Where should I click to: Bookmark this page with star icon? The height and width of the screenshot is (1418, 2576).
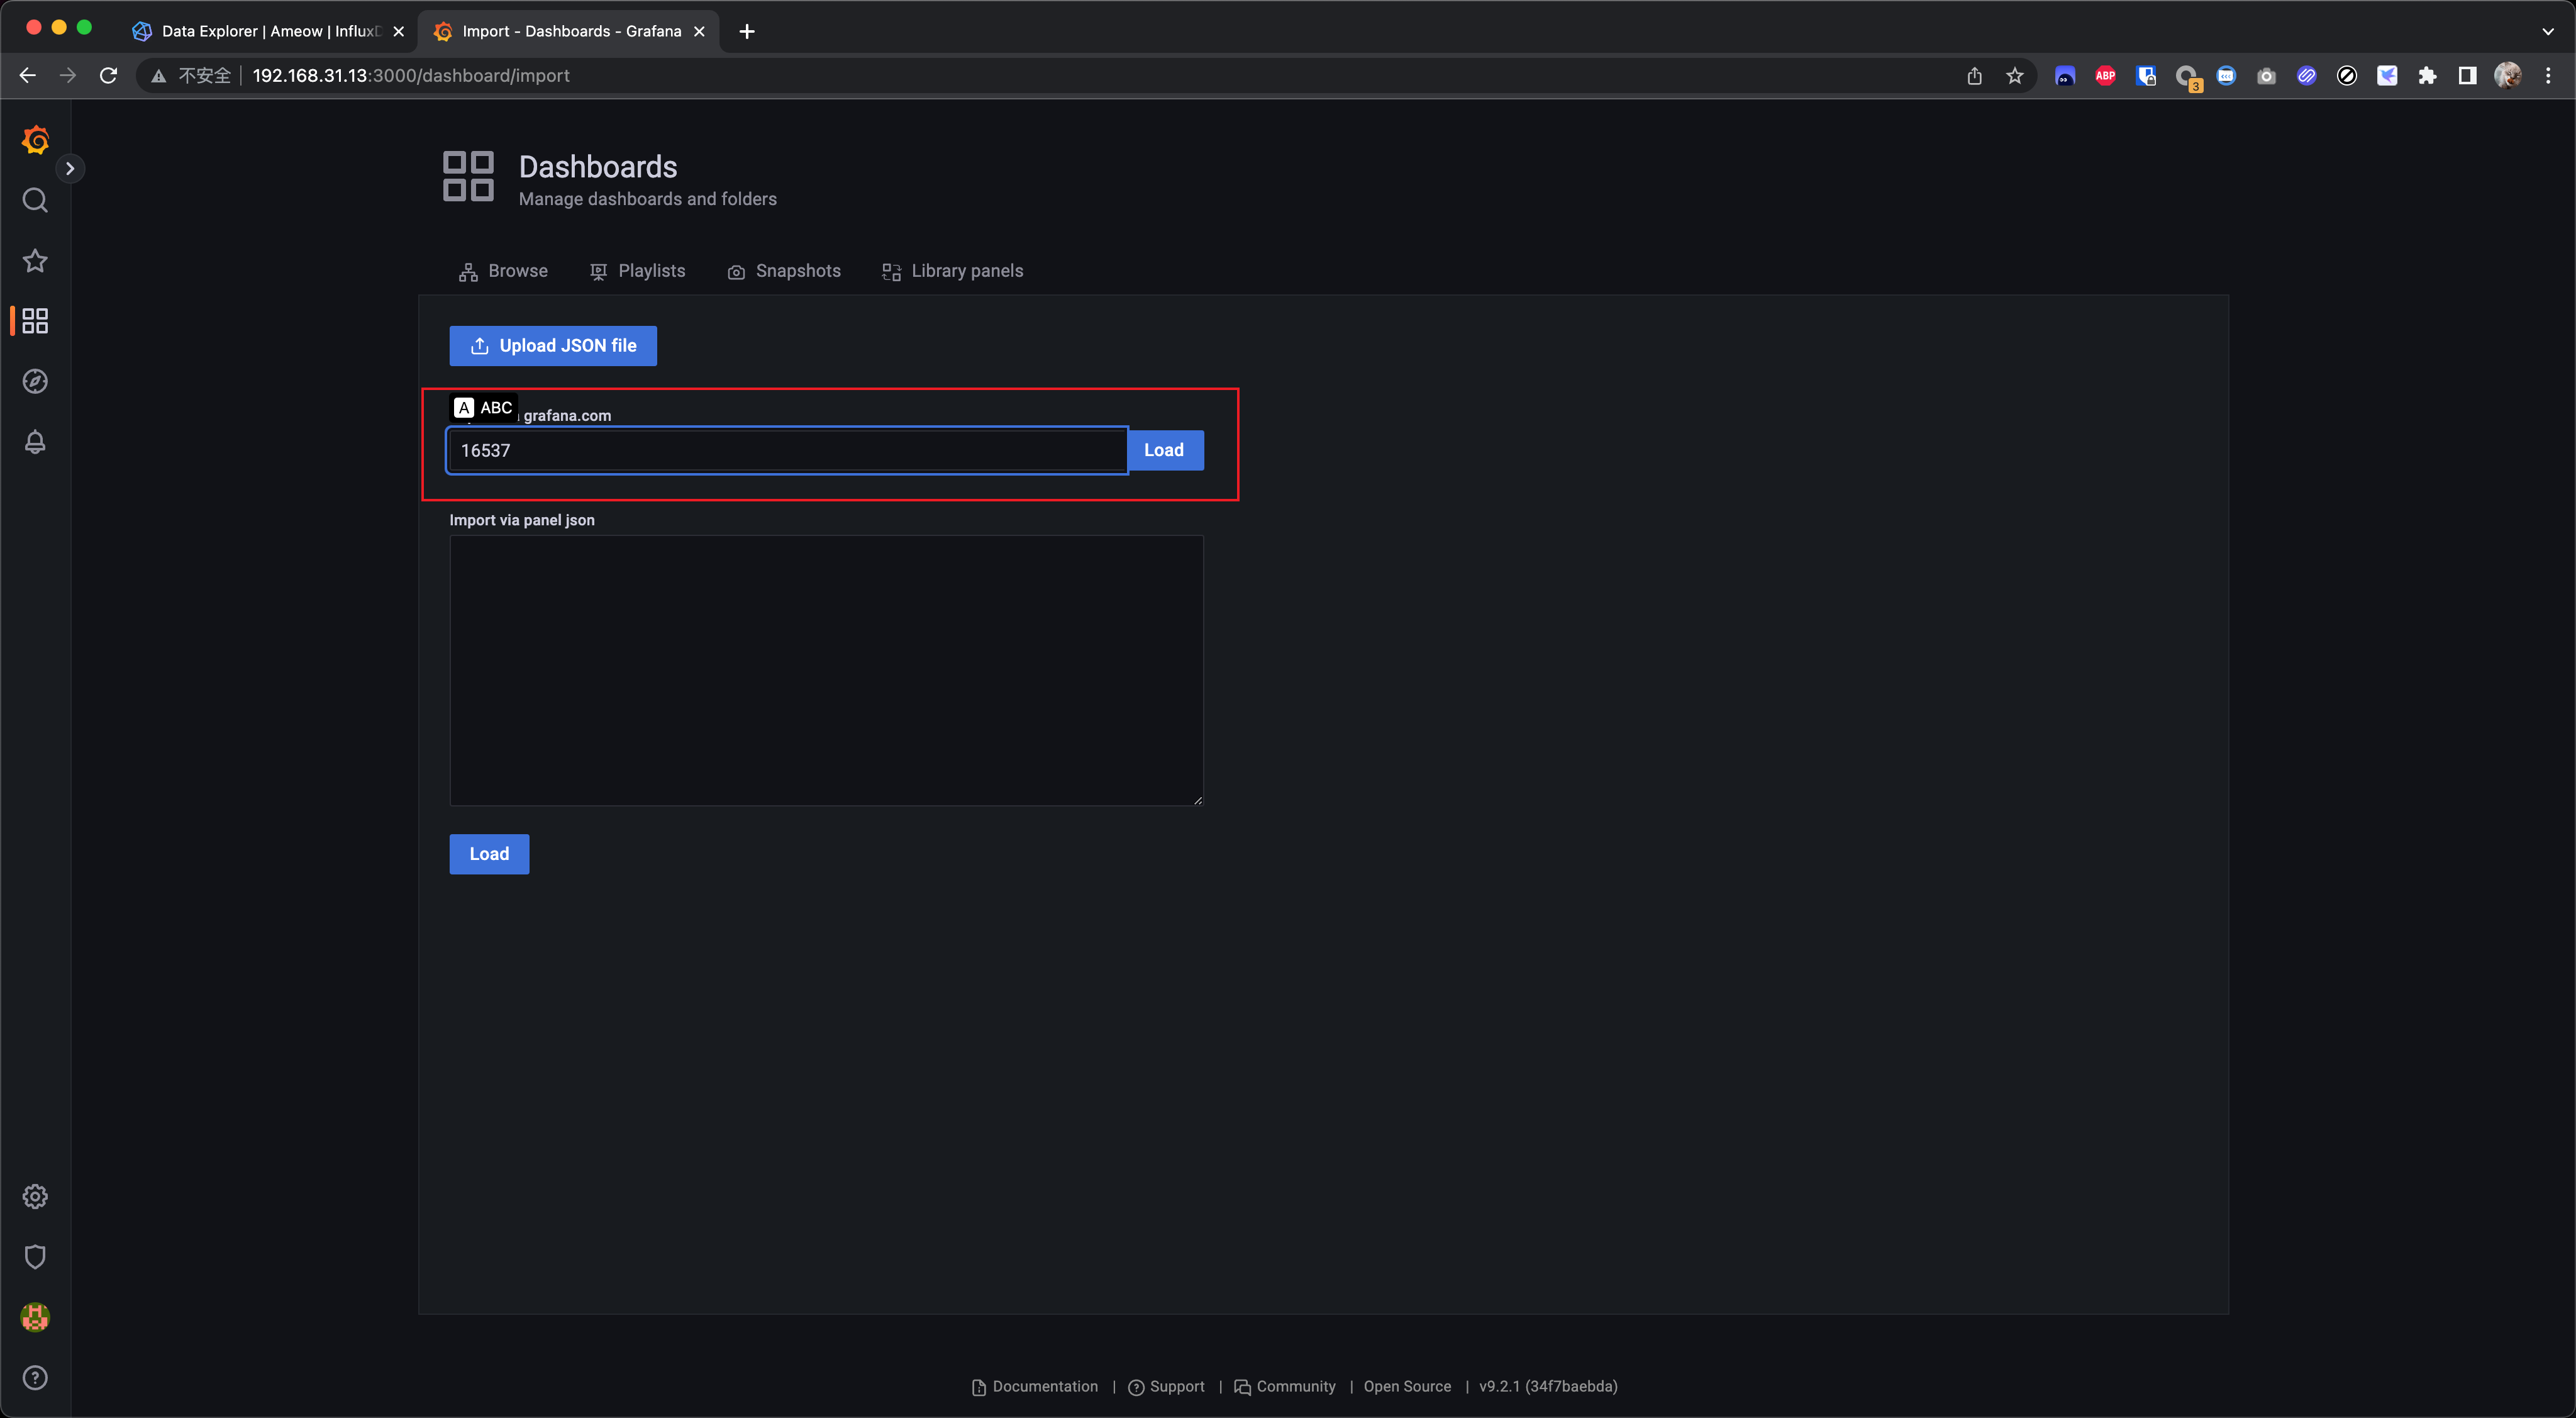pos(2014,76)
